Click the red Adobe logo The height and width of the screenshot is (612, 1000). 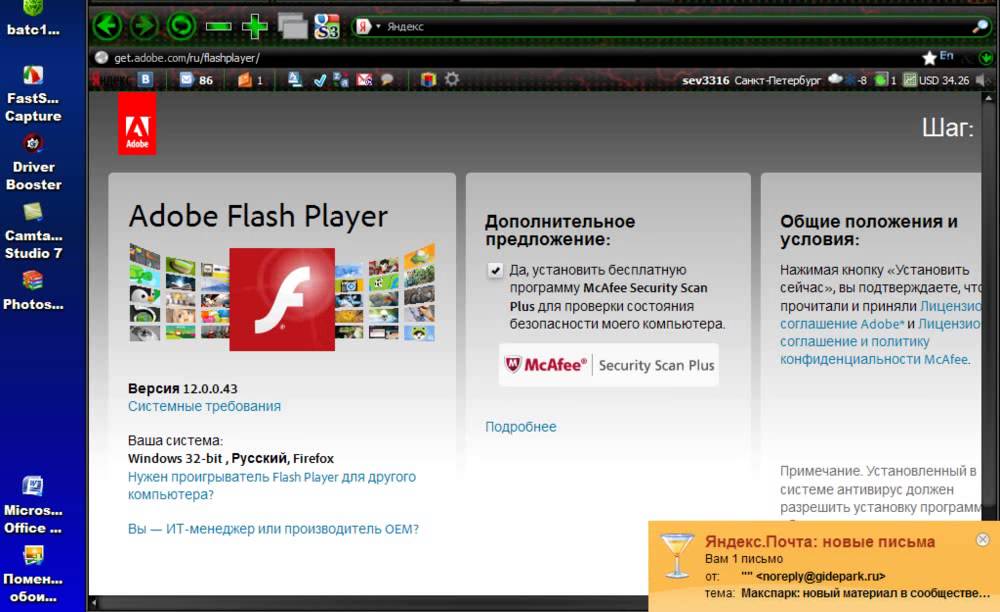(136, 124)
